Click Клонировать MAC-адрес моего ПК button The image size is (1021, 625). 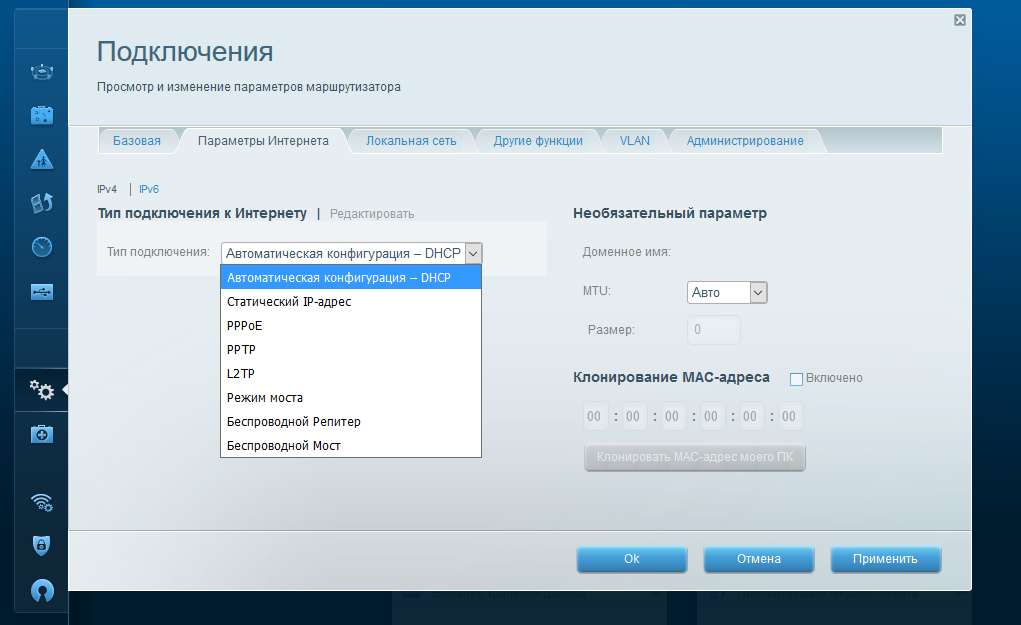[695, 457]
